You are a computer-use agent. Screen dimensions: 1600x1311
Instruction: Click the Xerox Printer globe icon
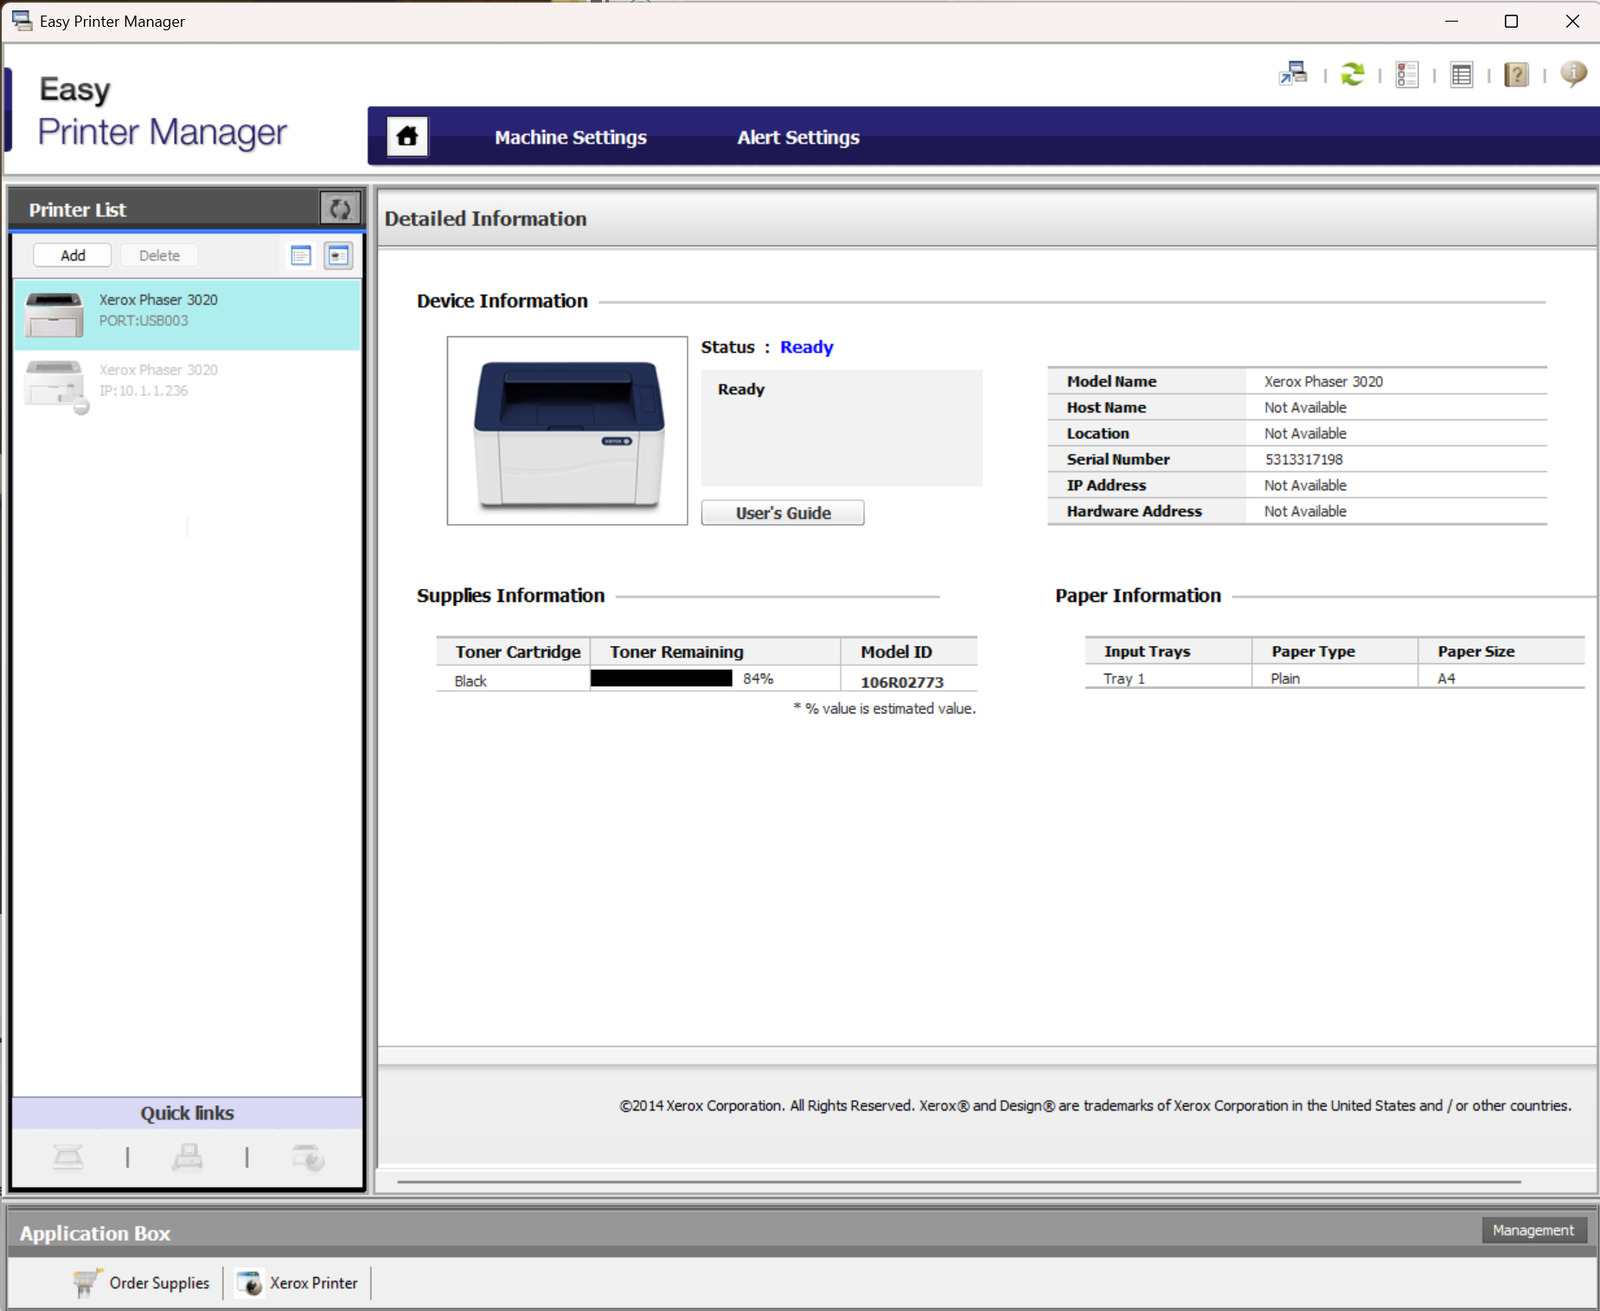pos(249,1283)
